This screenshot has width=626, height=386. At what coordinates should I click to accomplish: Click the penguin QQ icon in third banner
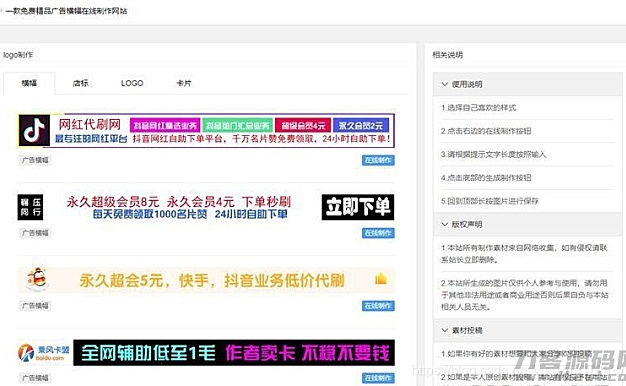[37, 279]
